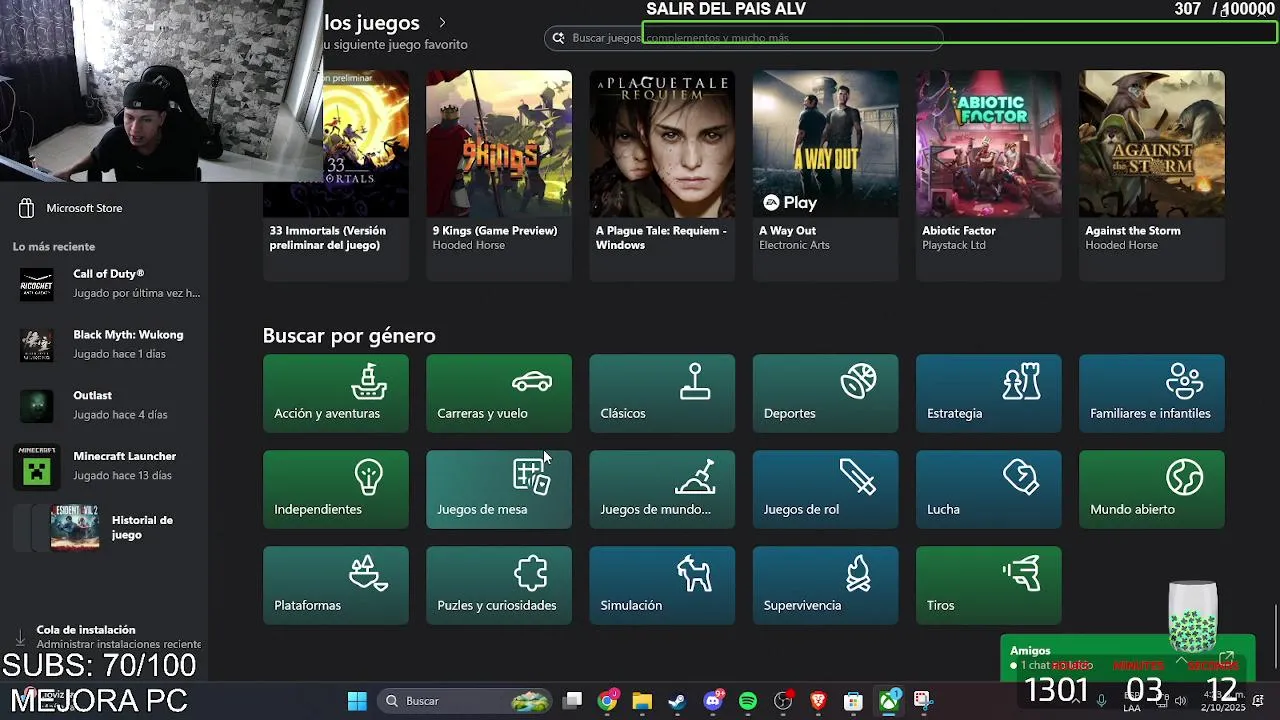Screen dimensions: 1280x720
Task: Click the Microsoft Store bag icon in the sidebar
Action: point(27,208)
